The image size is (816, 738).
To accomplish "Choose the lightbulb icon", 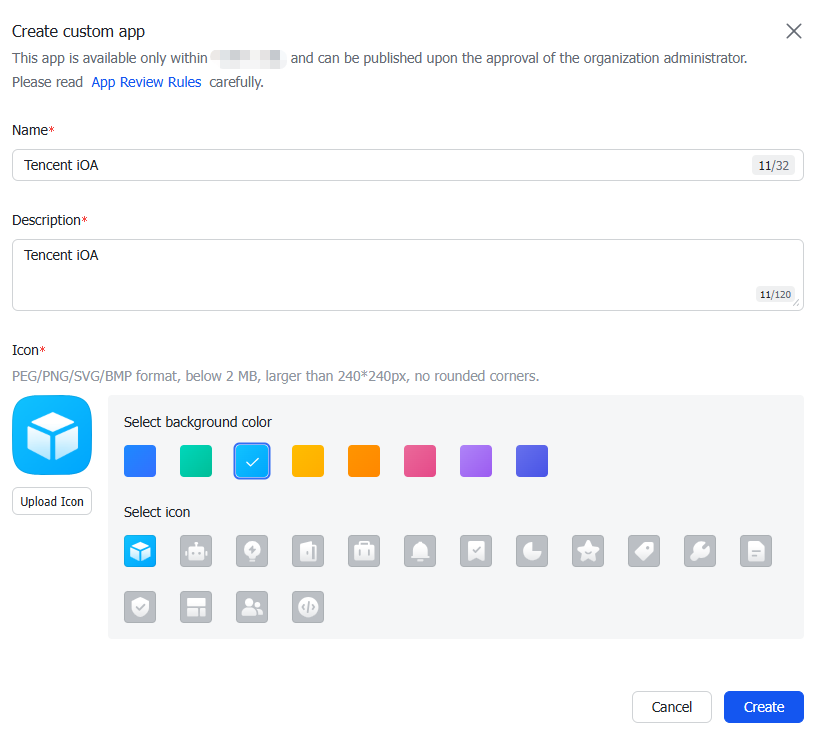I will (252, 551).
